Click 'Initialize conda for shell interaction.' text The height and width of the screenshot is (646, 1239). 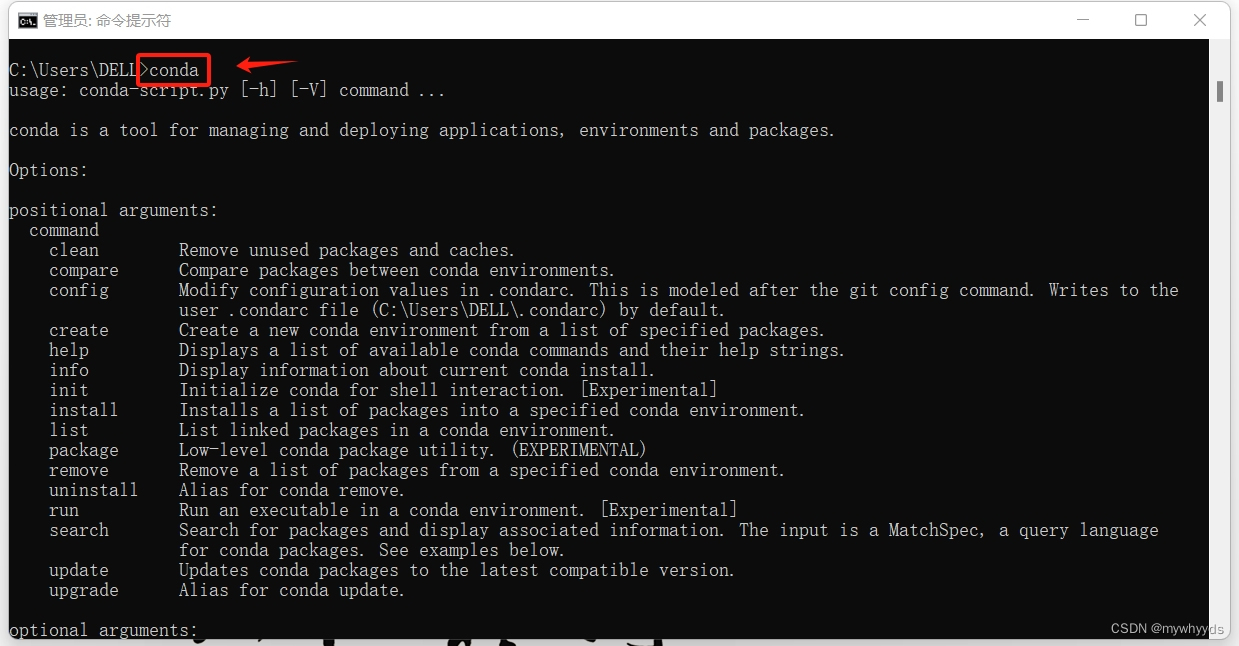click(x=448, y=390)
